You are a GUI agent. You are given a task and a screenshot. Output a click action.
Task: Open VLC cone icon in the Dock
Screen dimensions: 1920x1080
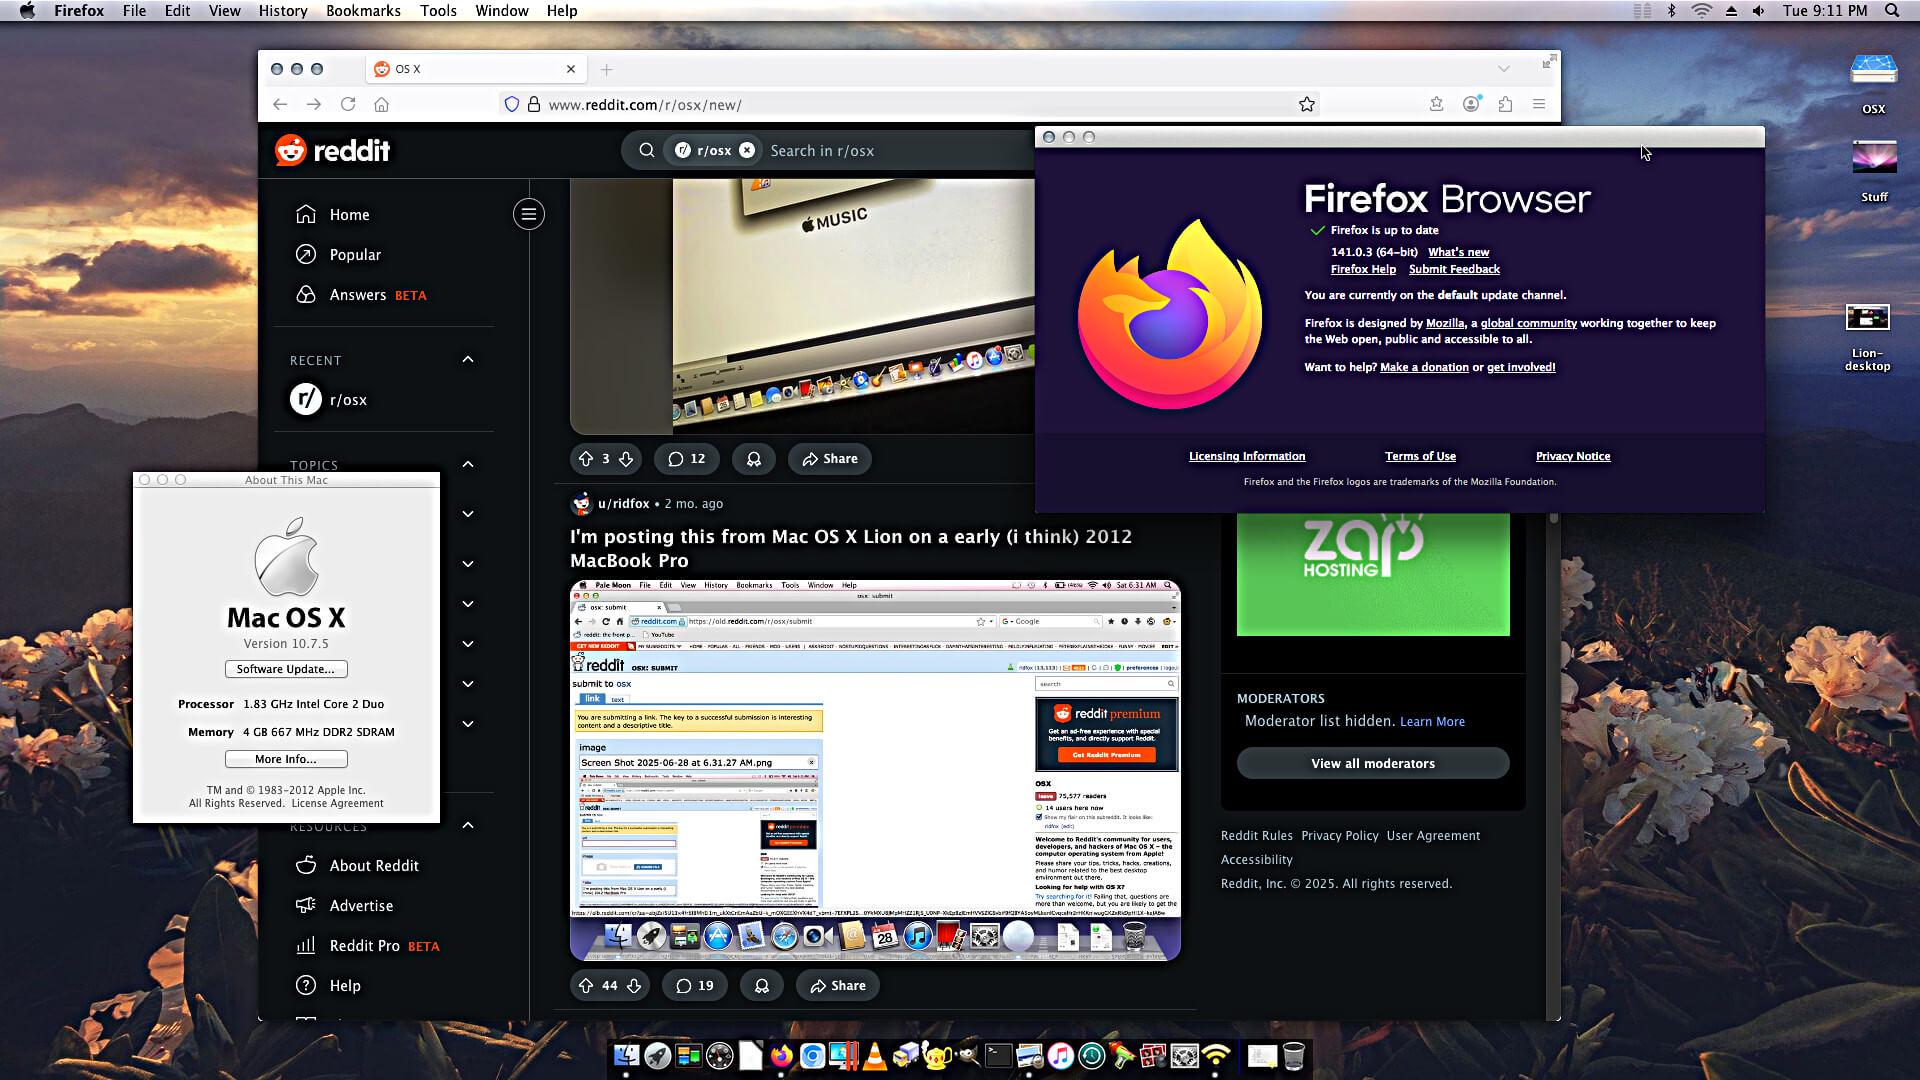[x=874, y=1055]
